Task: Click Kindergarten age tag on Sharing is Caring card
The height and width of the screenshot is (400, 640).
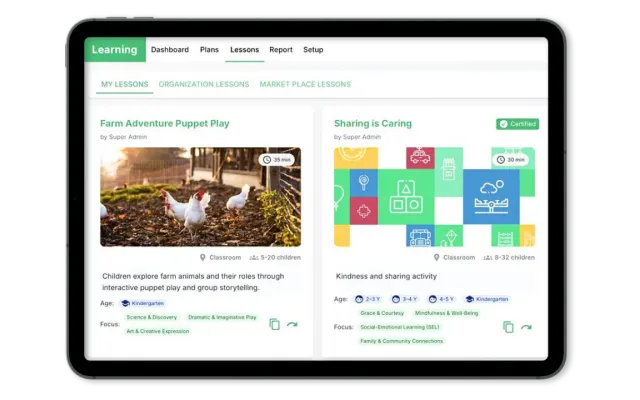Action: [487, 299]
